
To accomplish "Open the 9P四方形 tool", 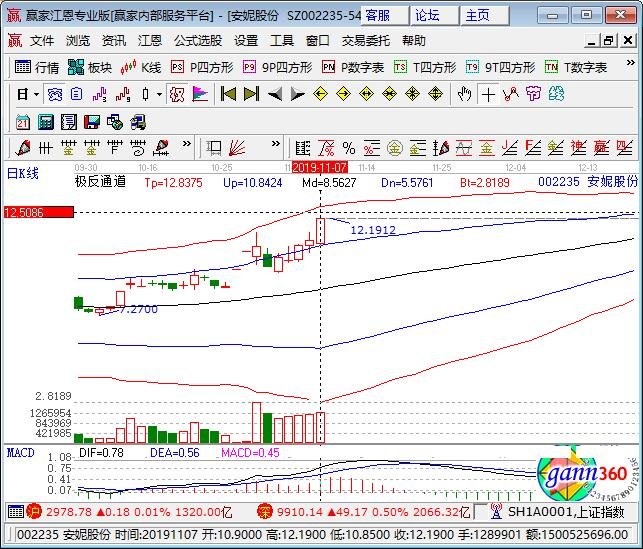I will [277, 67].
